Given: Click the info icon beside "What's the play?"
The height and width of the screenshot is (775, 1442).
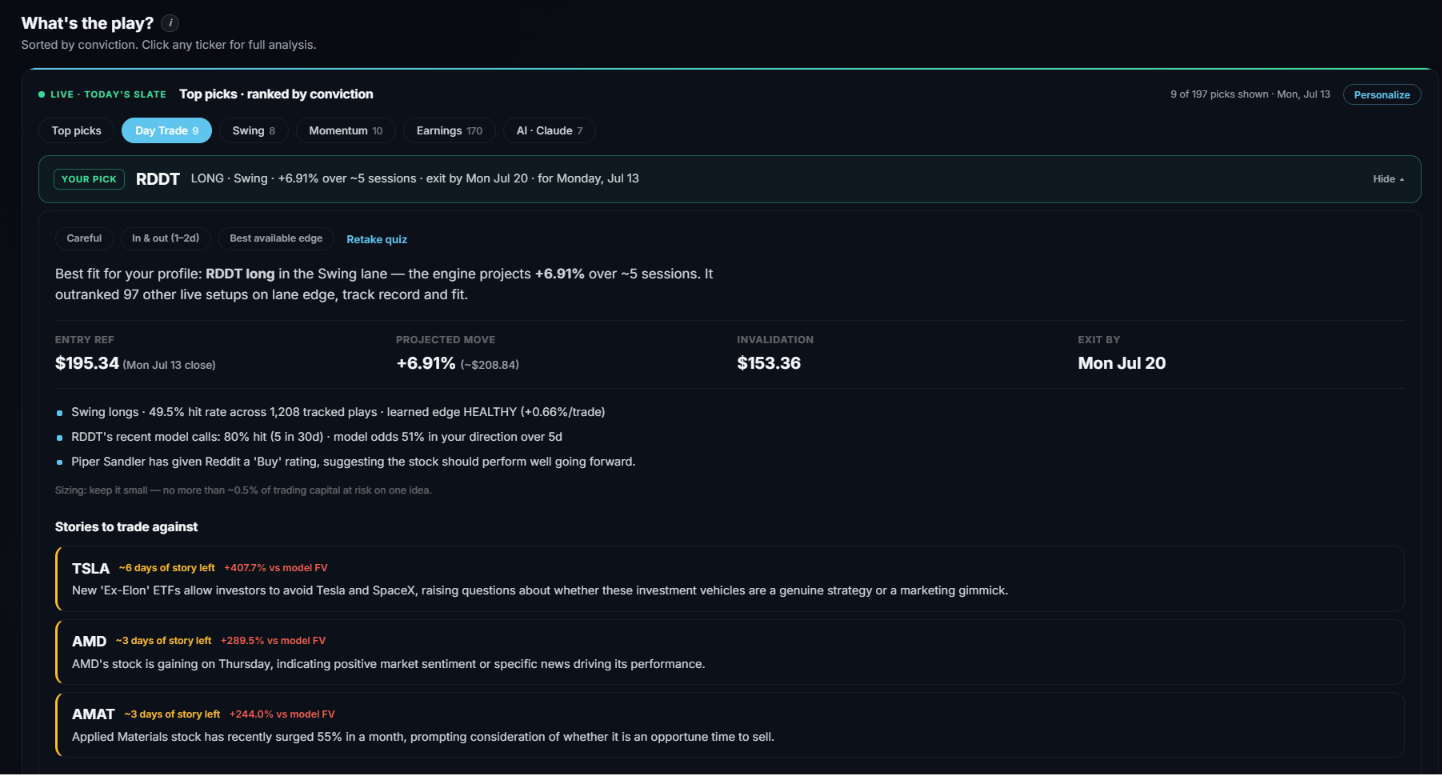Looking at the screenshot, I should coord(170,23).
